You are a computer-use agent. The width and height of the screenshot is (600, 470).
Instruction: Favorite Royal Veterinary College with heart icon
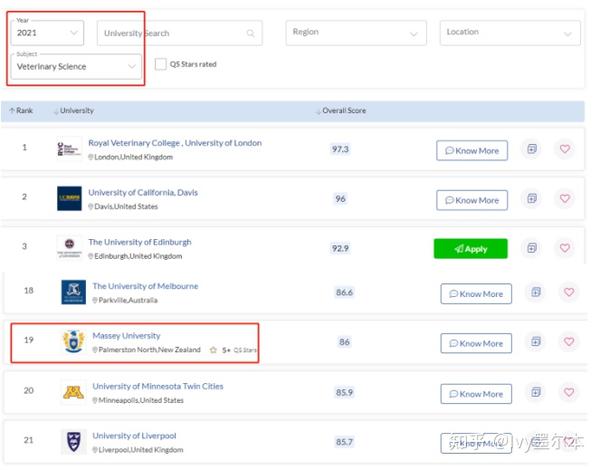(x=565, y=149)
